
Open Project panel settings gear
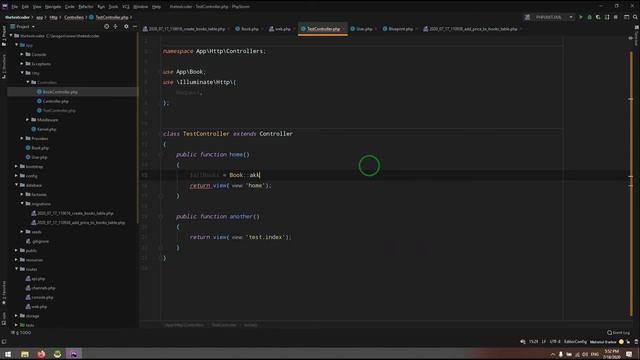tap(126, 27)
